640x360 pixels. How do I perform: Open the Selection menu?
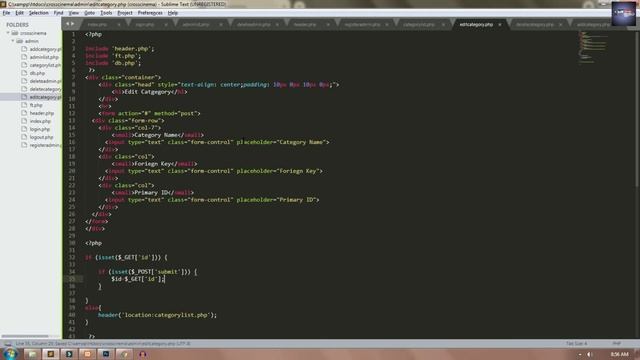click(x=38, y=13)
